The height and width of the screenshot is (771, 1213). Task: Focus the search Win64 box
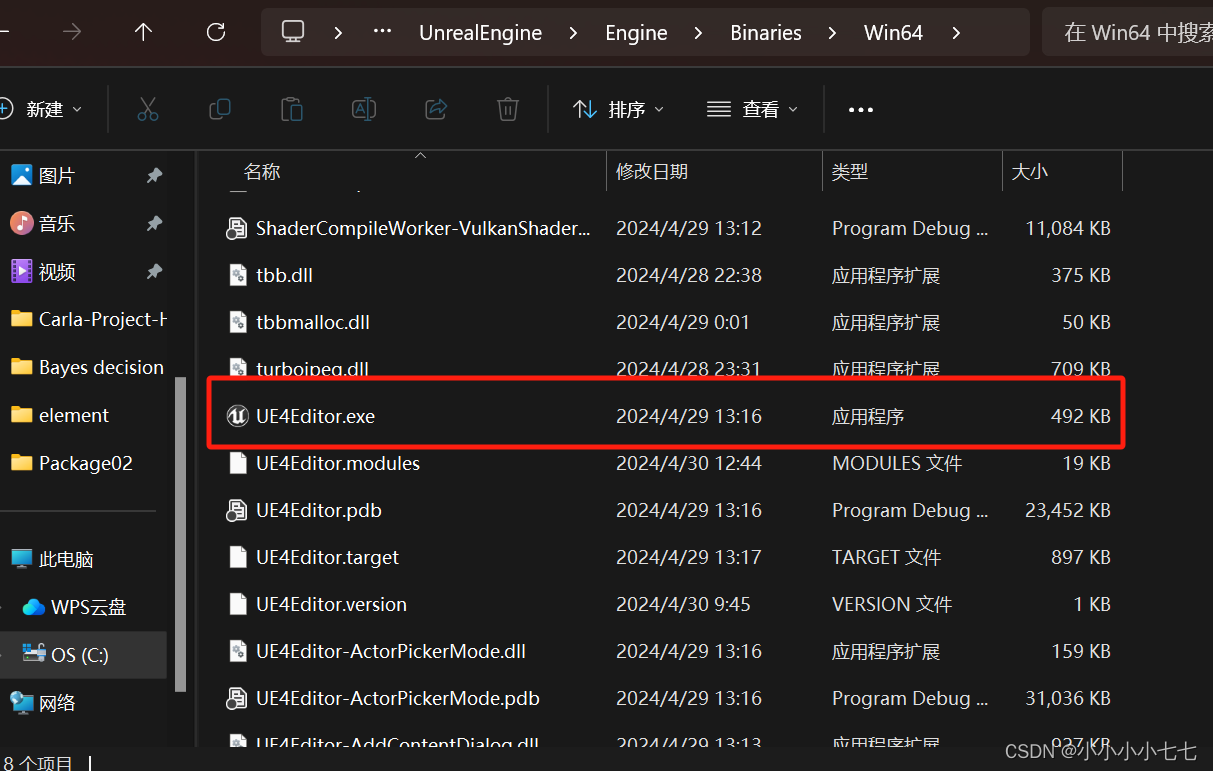tap(1127, 32)
